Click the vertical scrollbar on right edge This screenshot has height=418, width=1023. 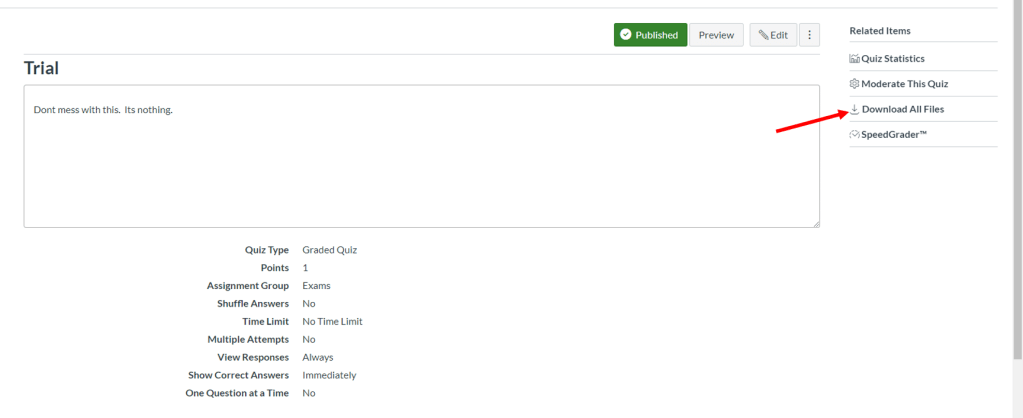(1017, 180)
